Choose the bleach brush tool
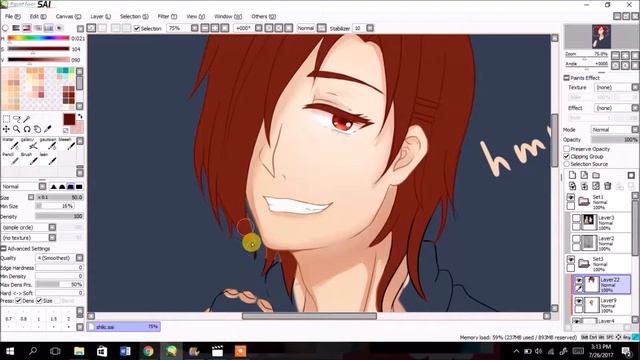Viewport: 640px width, 360px height. (67, 144)
